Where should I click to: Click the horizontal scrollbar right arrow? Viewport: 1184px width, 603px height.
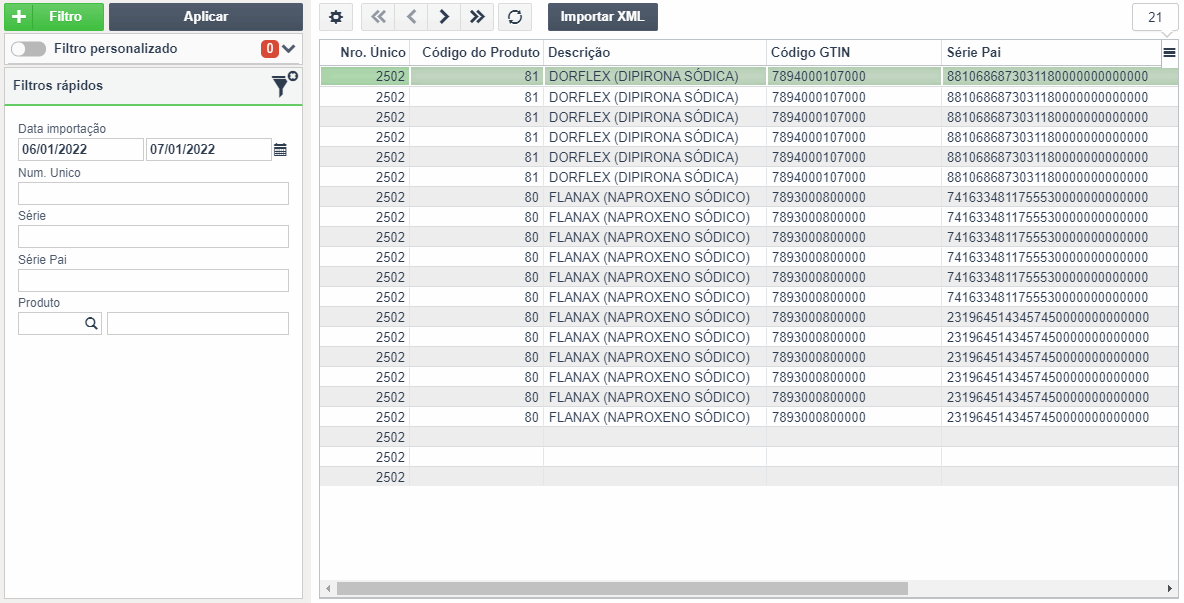point(1170,588)
